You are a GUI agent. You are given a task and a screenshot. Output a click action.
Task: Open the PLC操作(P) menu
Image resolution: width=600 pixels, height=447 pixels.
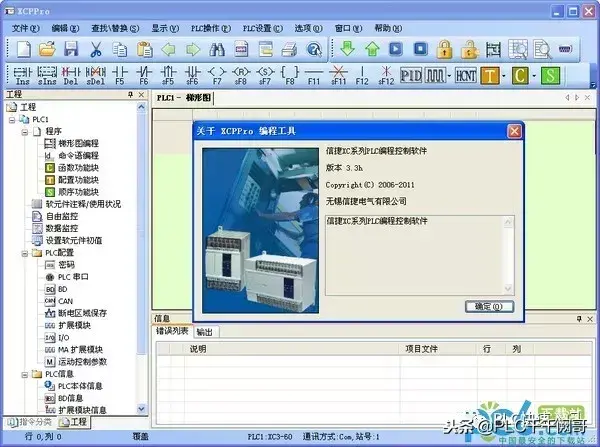[x=211, y=28]
